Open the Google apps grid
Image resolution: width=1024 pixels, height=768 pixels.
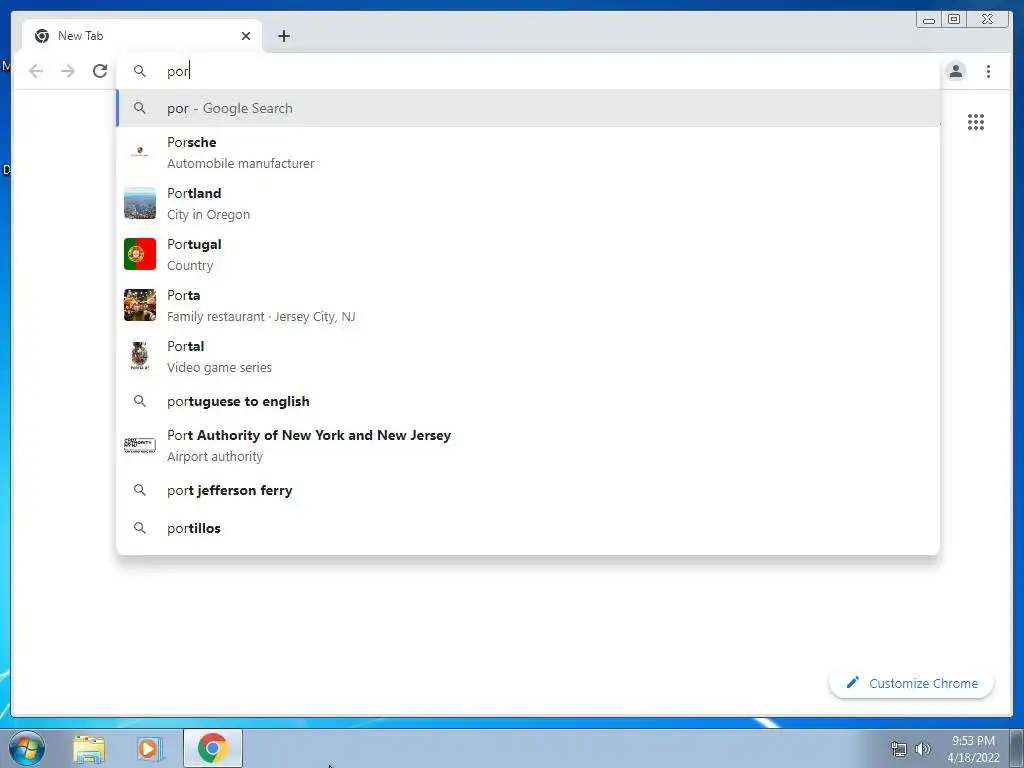976,122
